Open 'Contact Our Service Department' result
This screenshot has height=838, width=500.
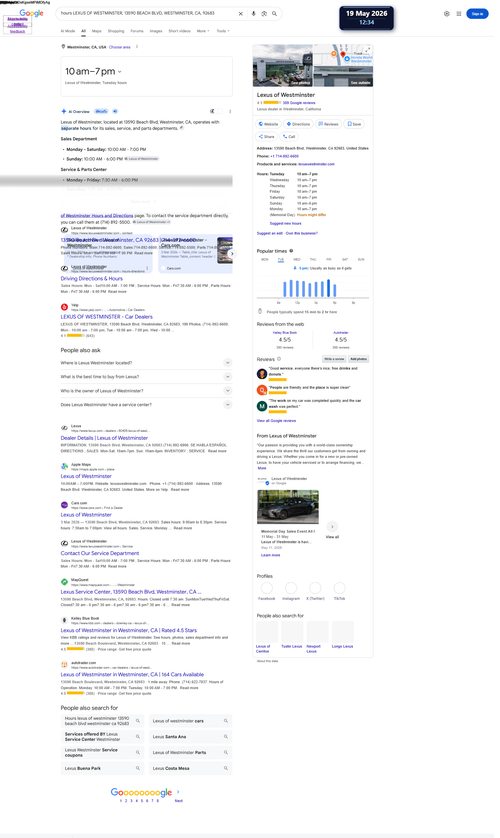(x=100, y=554)
